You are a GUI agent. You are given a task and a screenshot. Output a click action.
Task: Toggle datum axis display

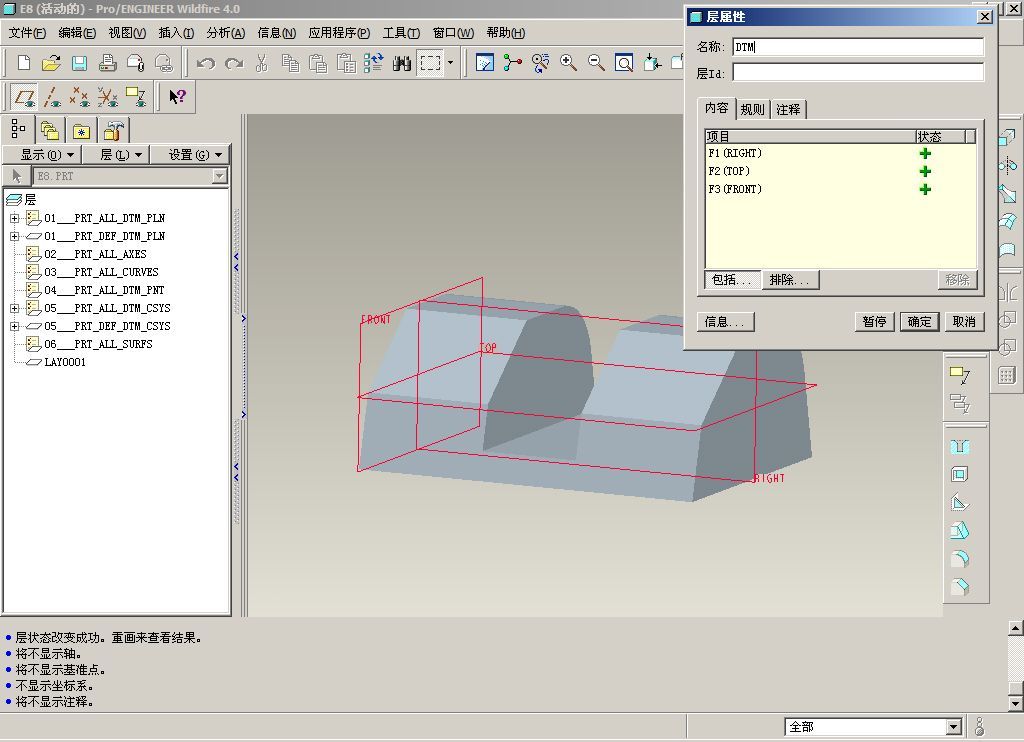pyautogui.click(x=52, y=97)
